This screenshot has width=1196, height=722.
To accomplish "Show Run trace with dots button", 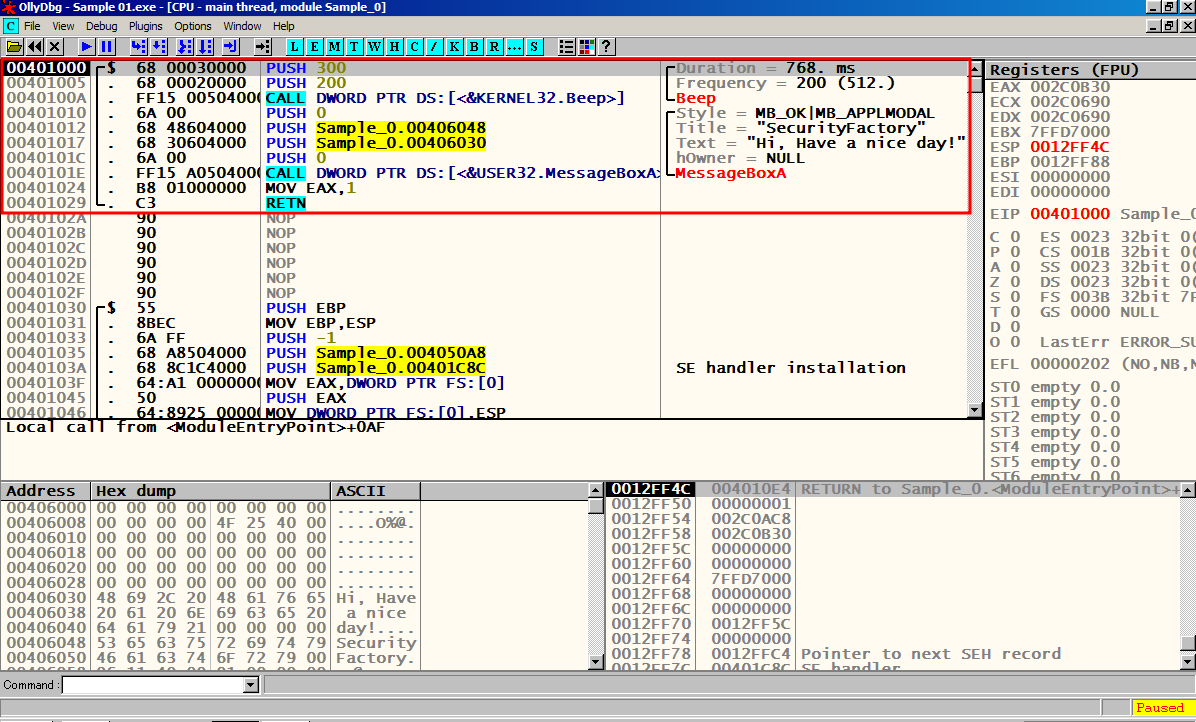I will click(x=514, y=47).
